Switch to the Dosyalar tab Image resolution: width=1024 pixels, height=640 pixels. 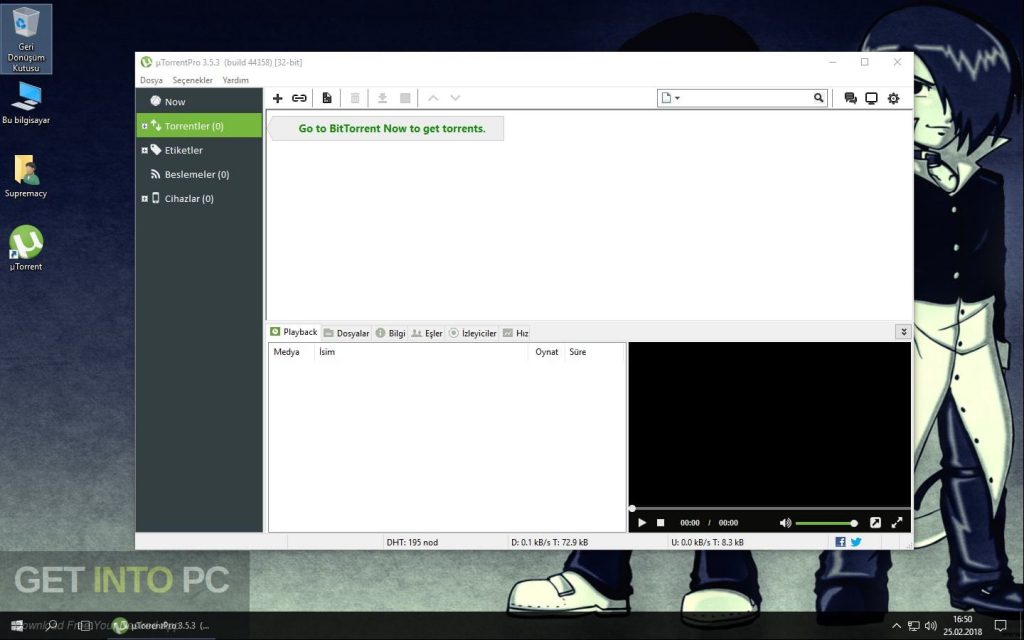tap(347, 333)
